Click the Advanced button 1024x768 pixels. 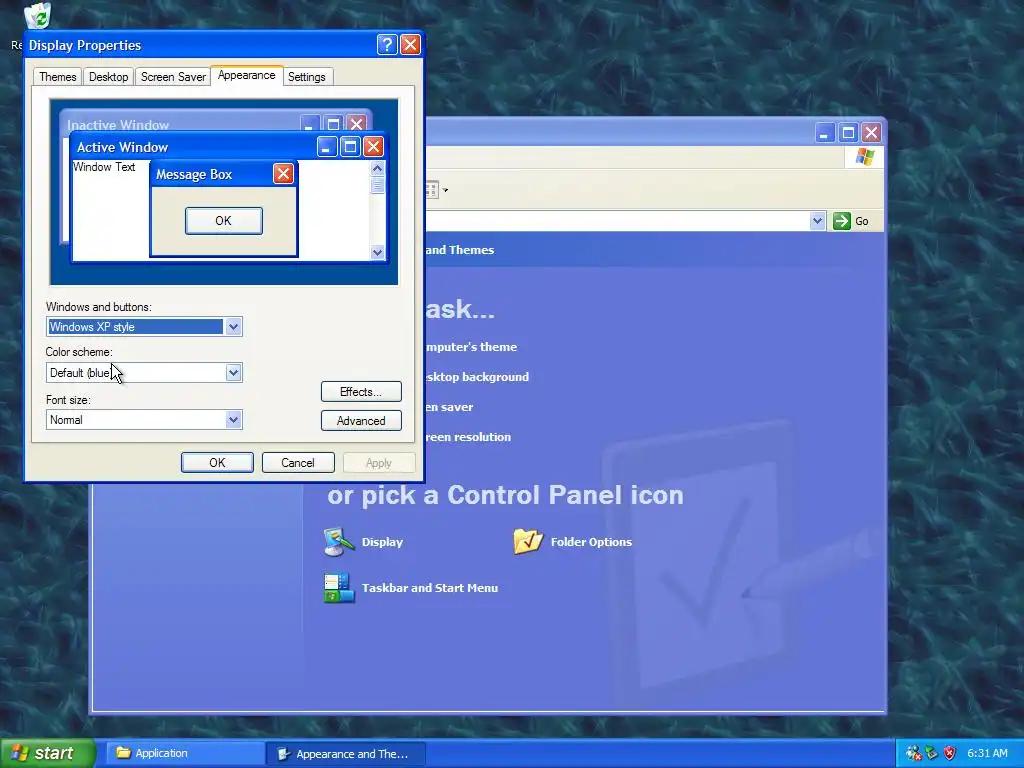tap(361, 421)
